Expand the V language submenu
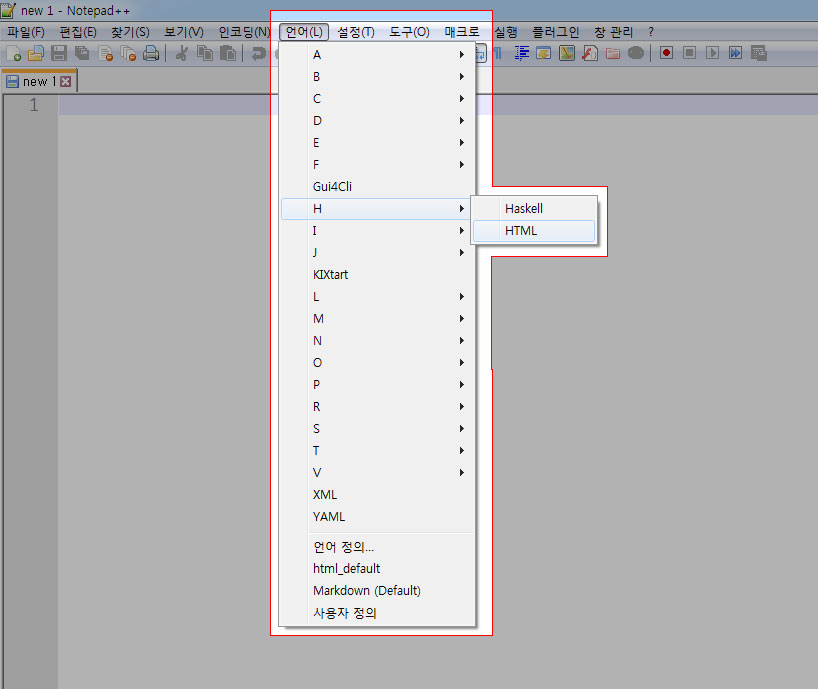 point(377,473)
